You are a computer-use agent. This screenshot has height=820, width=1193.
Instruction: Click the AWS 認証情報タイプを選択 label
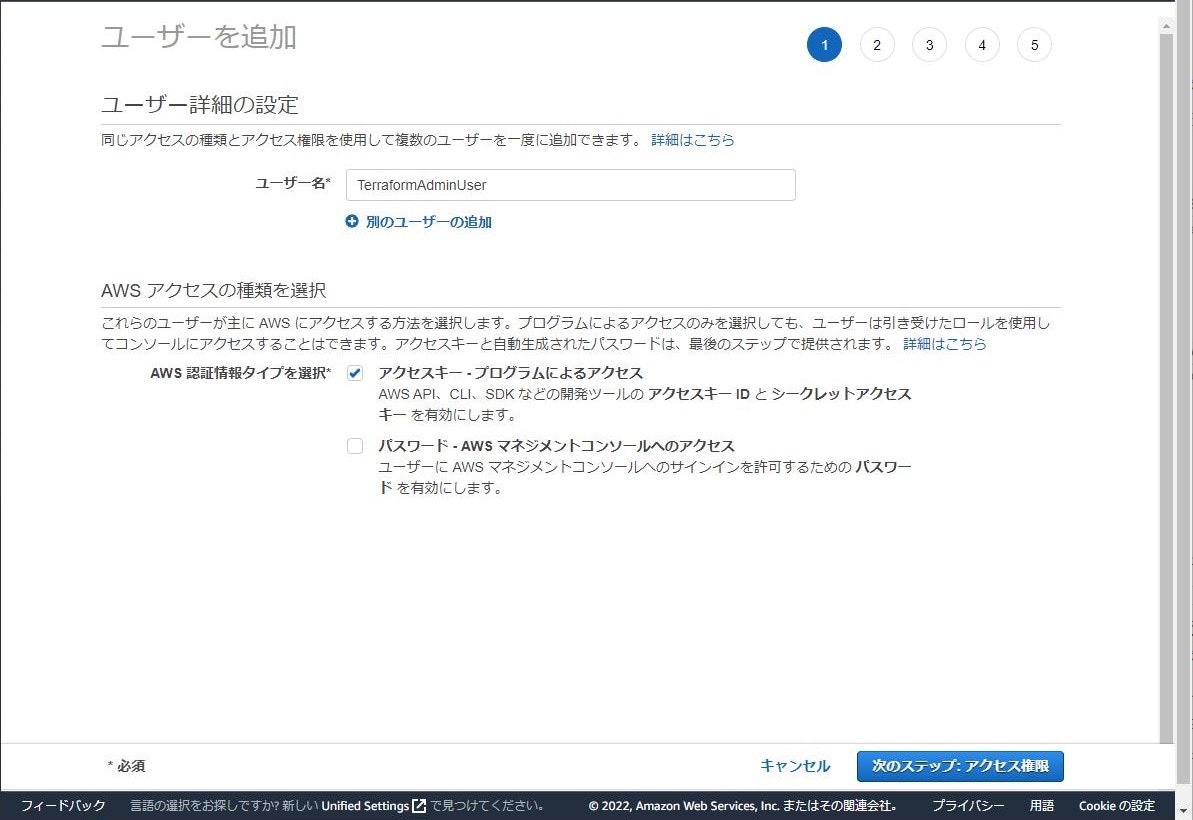tap(240, 373)
